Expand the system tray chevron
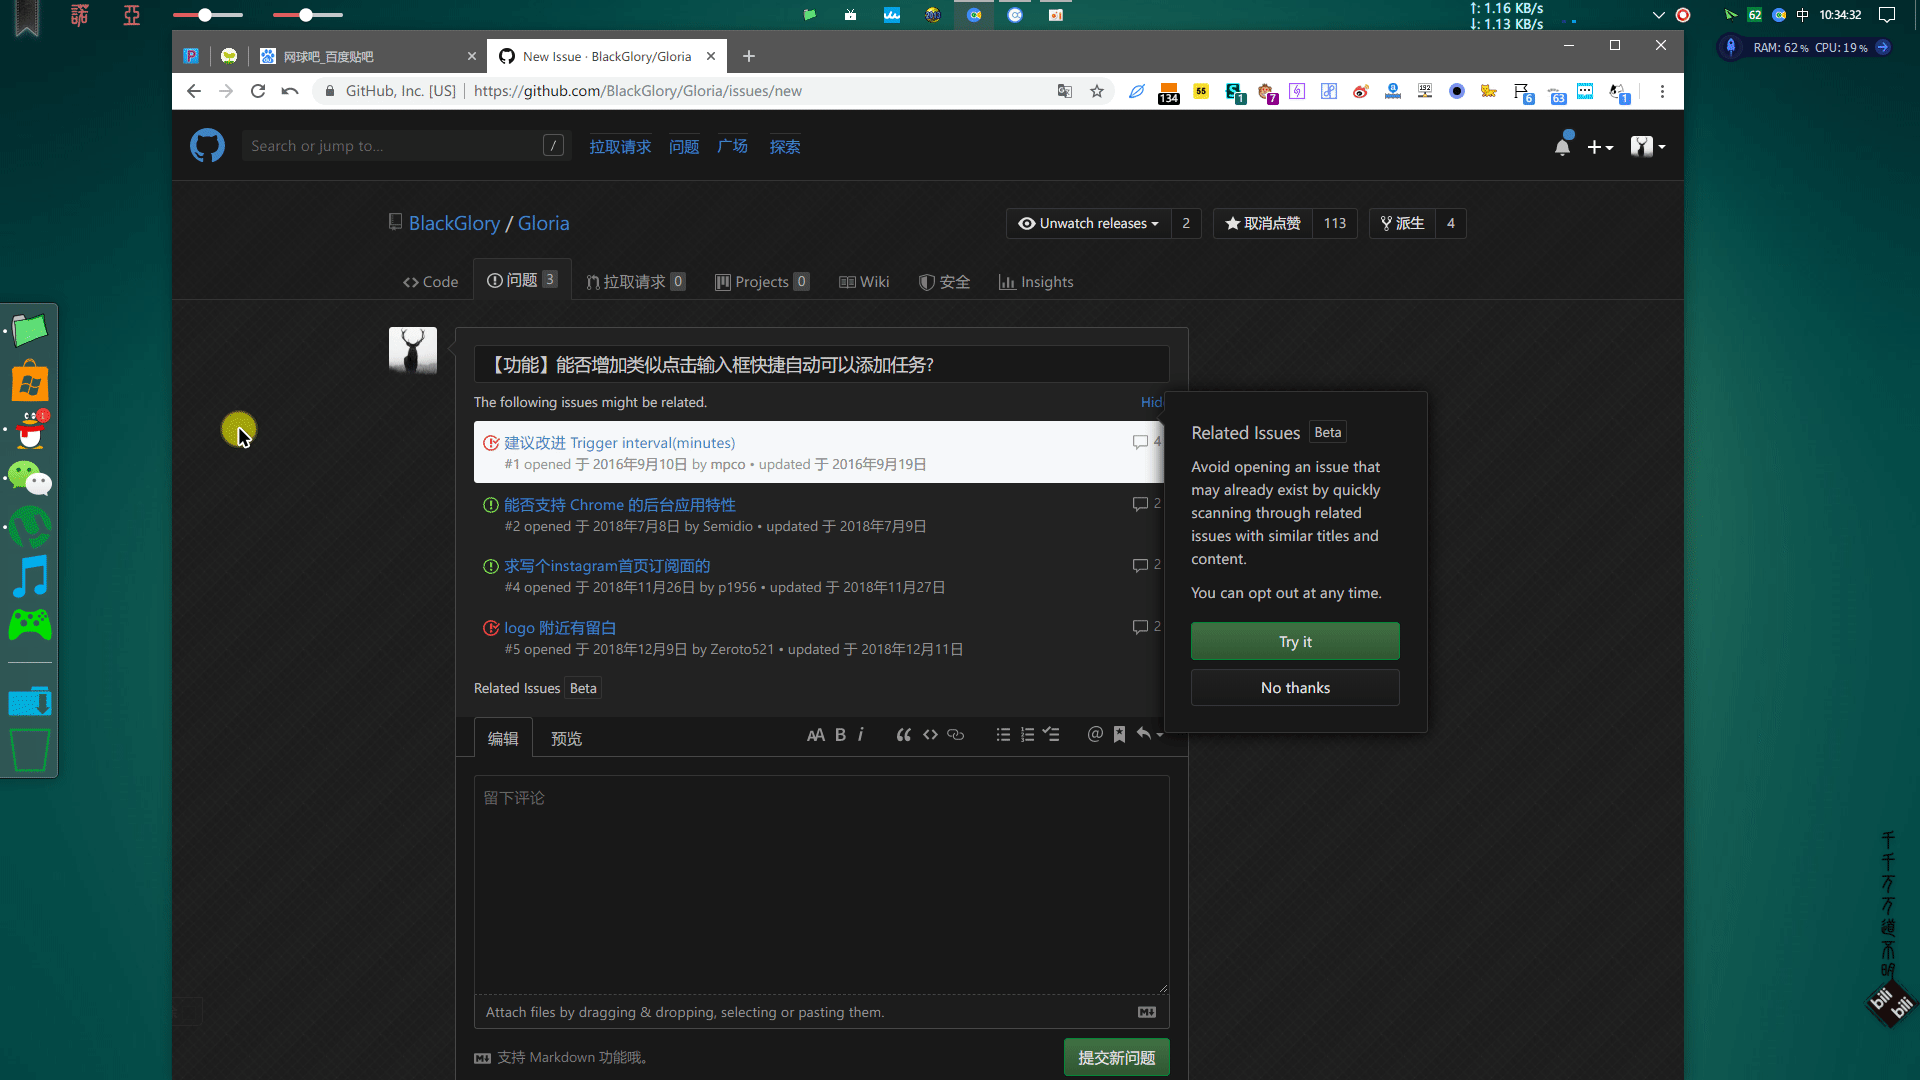Screen dimensions: 1920x1080 point(1658,15)
